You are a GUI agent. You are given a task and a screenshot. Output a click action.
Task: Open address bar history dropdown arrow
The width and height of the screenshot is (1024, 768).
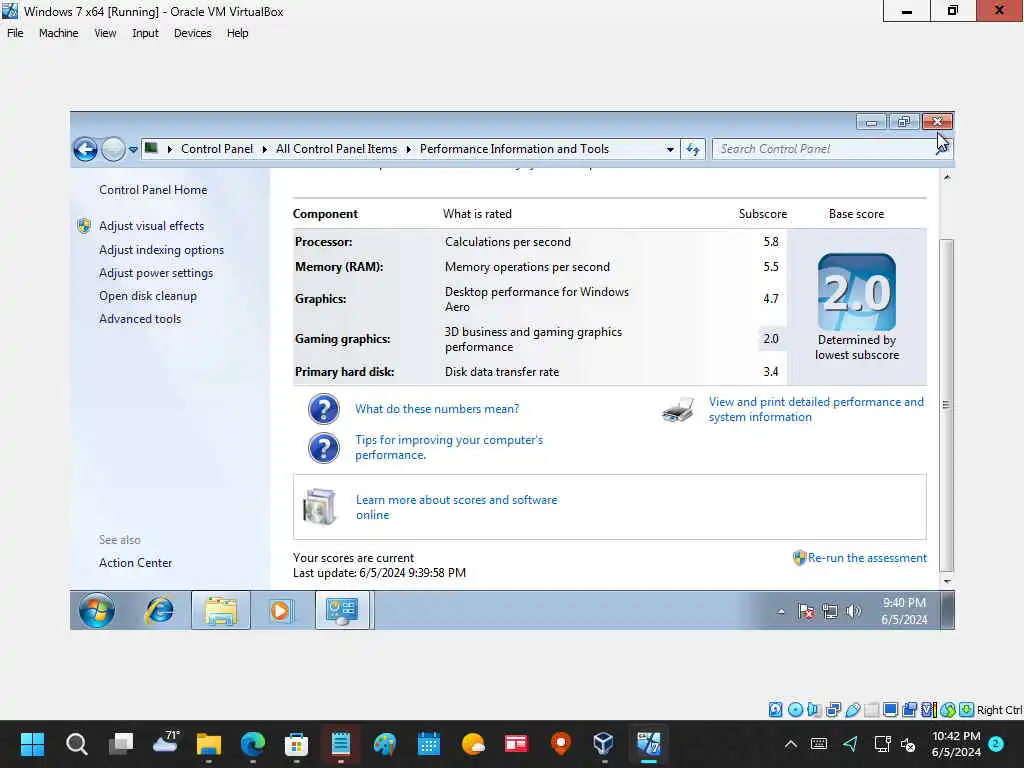click(x=670, y=150)
